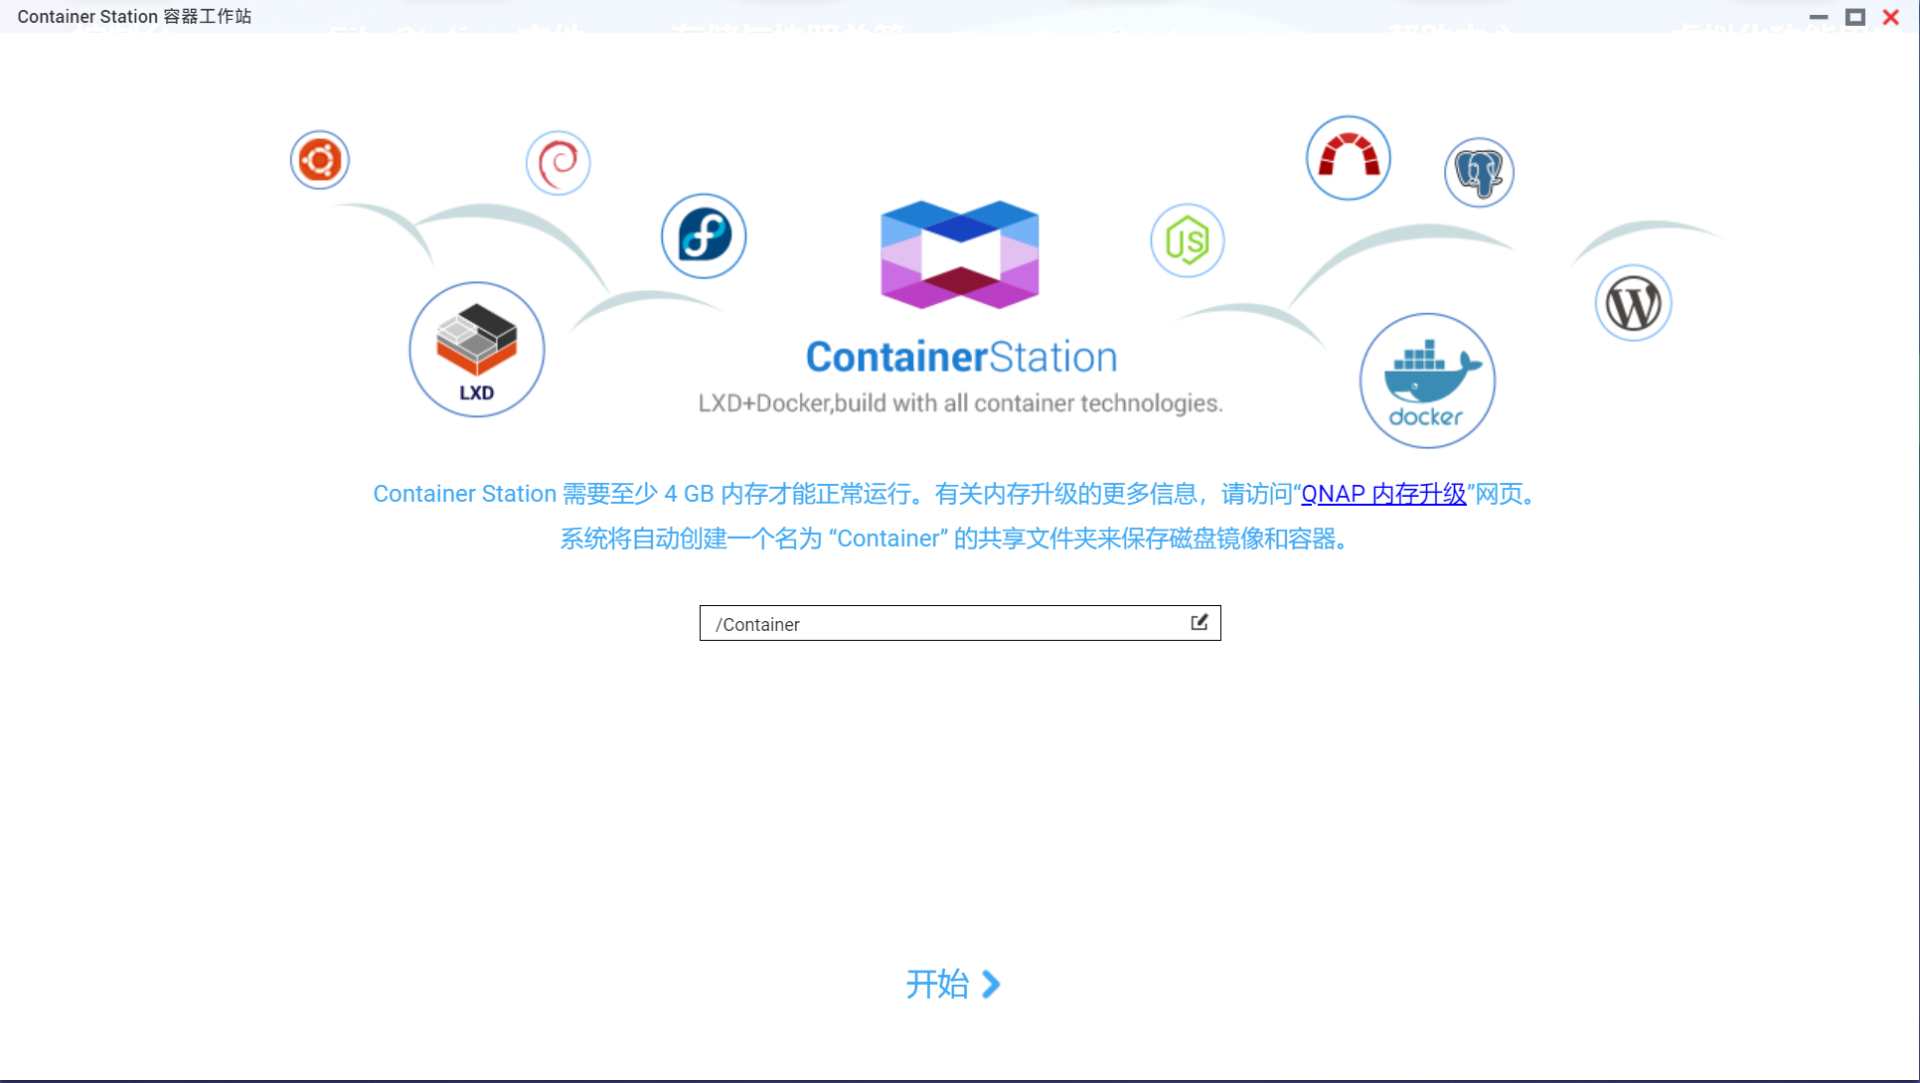Click the Node.js logo icon

tap(1187, 241)
